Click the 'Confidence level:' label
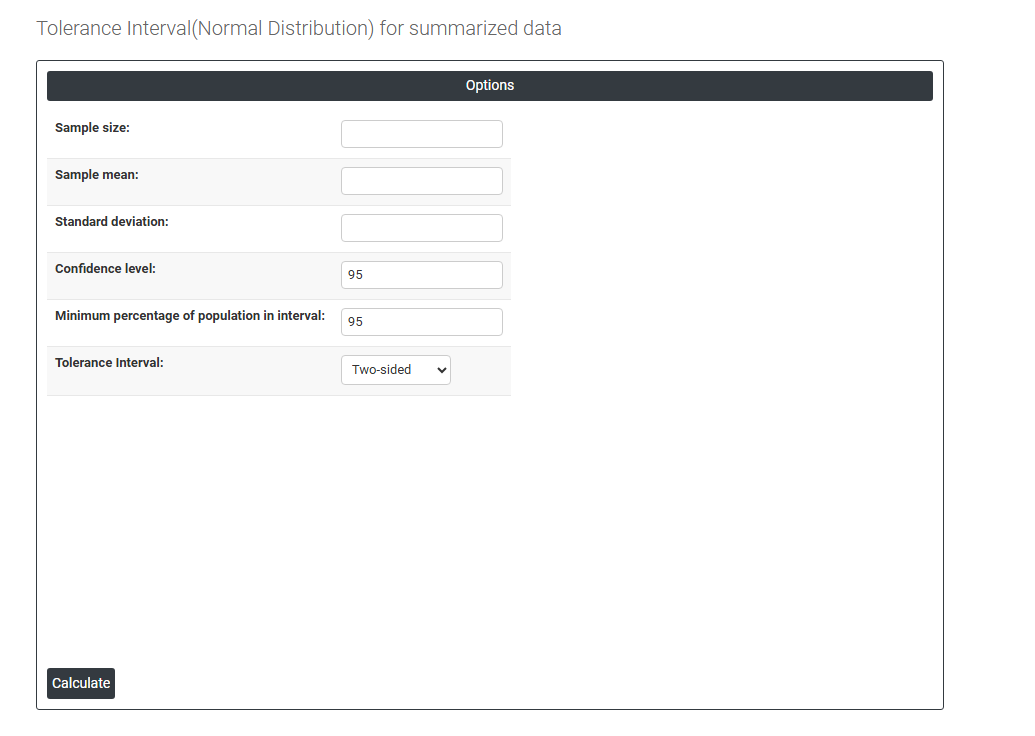The width and height of the screenshot is (1035, 736). click(x=105, y=269)
